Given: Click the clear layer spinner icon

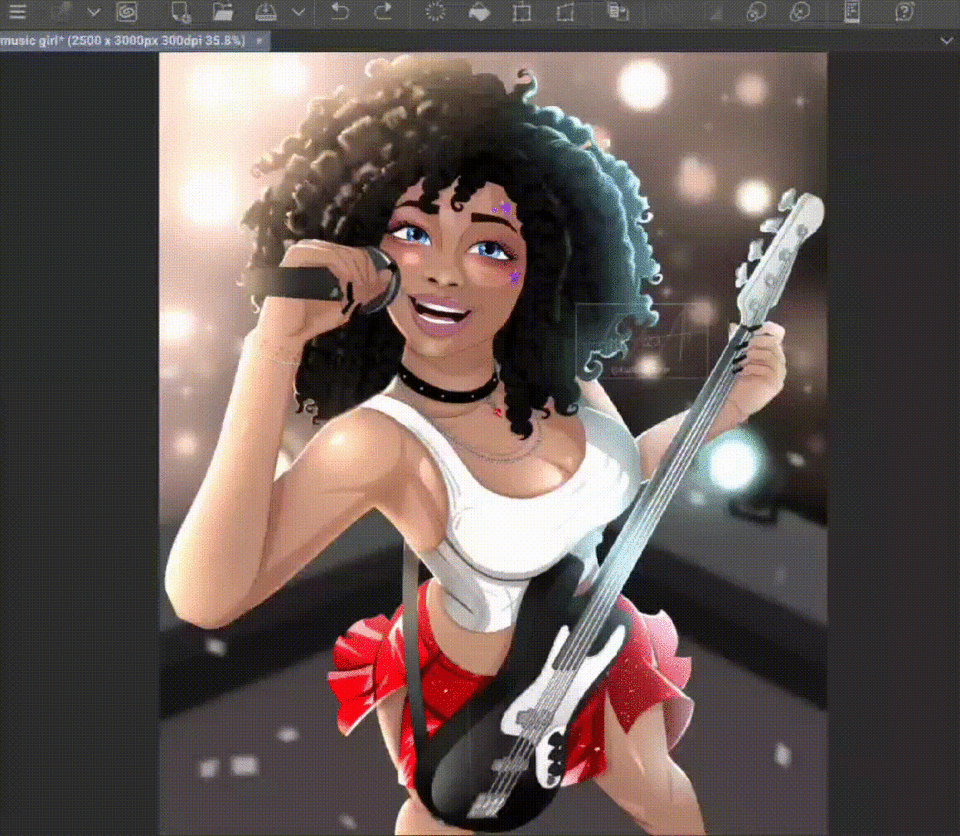Looking at the screenshot, I should [435, 12].
